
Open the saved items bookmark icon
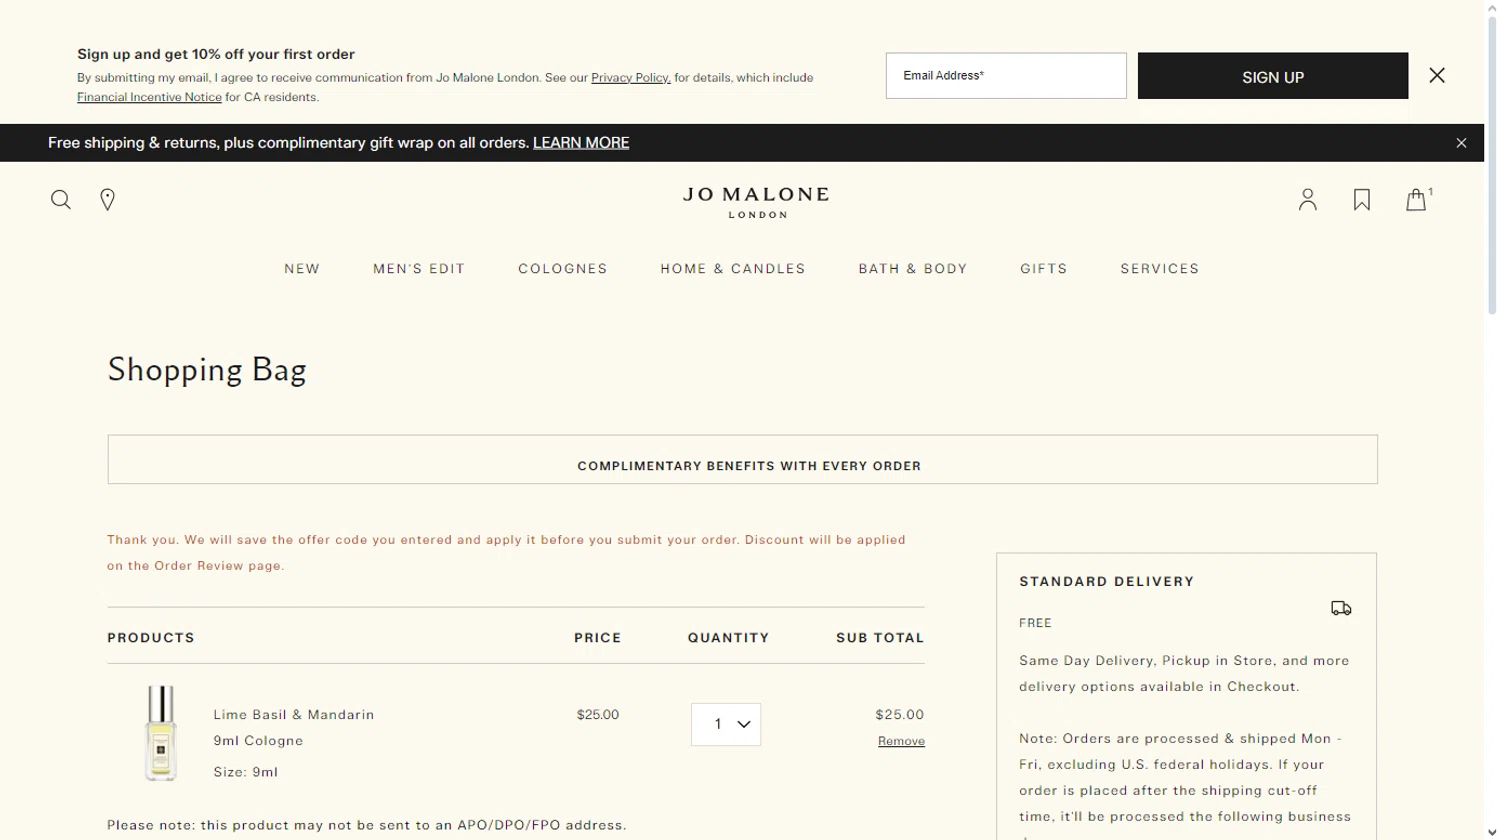pyautogui.click(x=1362, y=200)
